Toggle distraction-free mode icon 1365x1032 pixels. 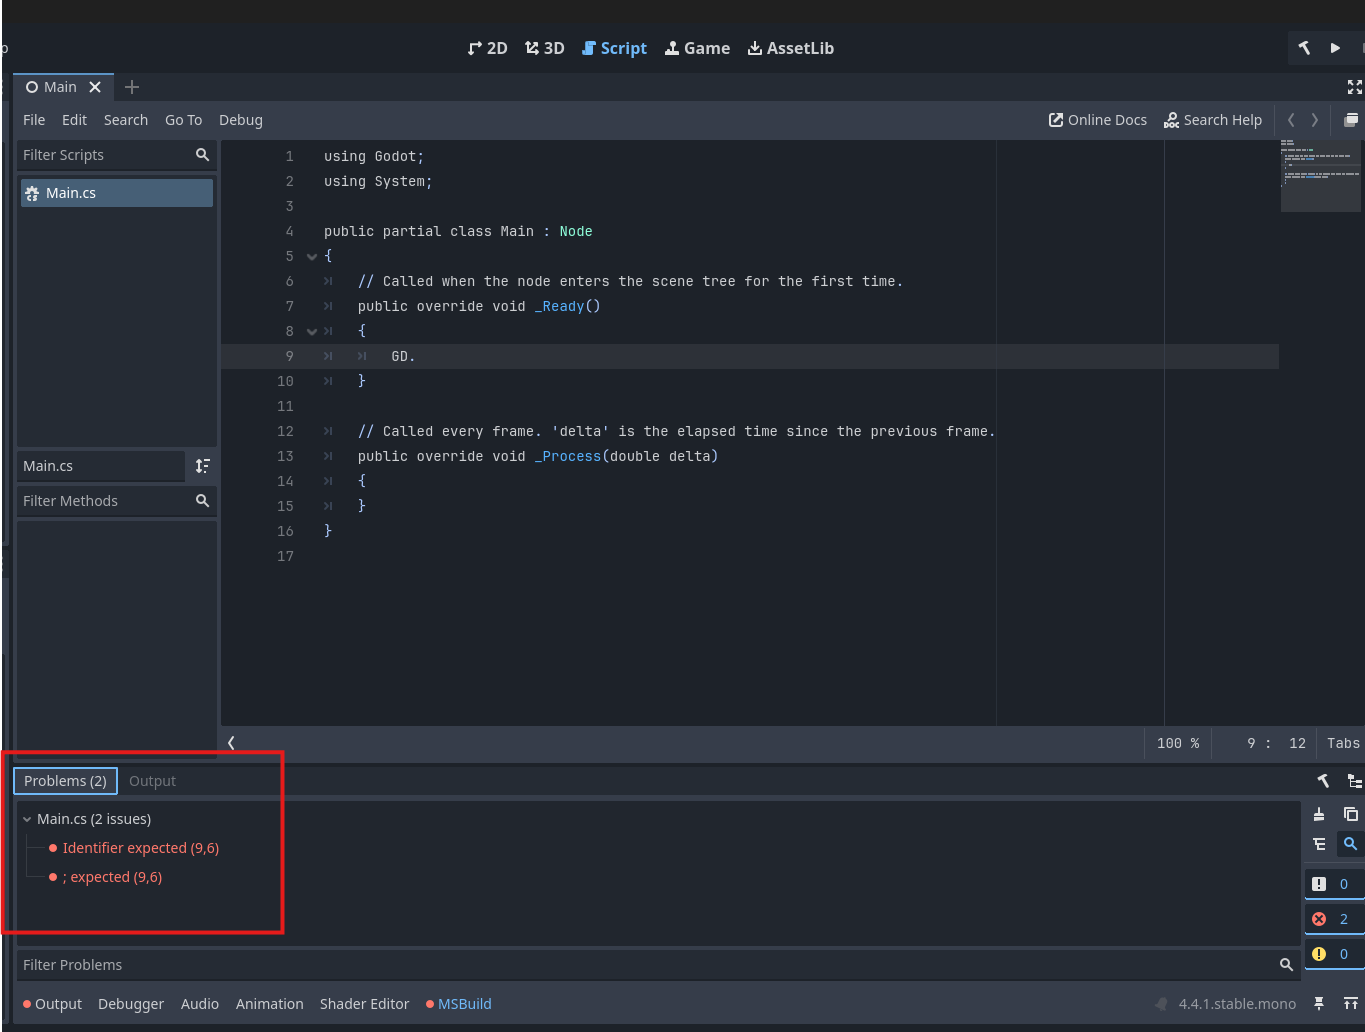[x=1355, y=87]
